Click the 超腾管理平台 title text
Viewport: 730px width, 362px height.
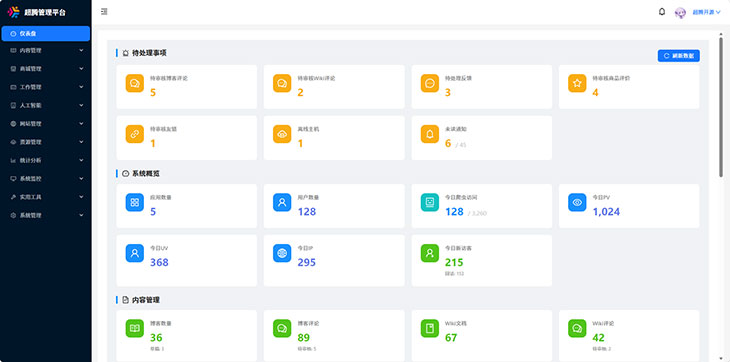pos(45,13)
